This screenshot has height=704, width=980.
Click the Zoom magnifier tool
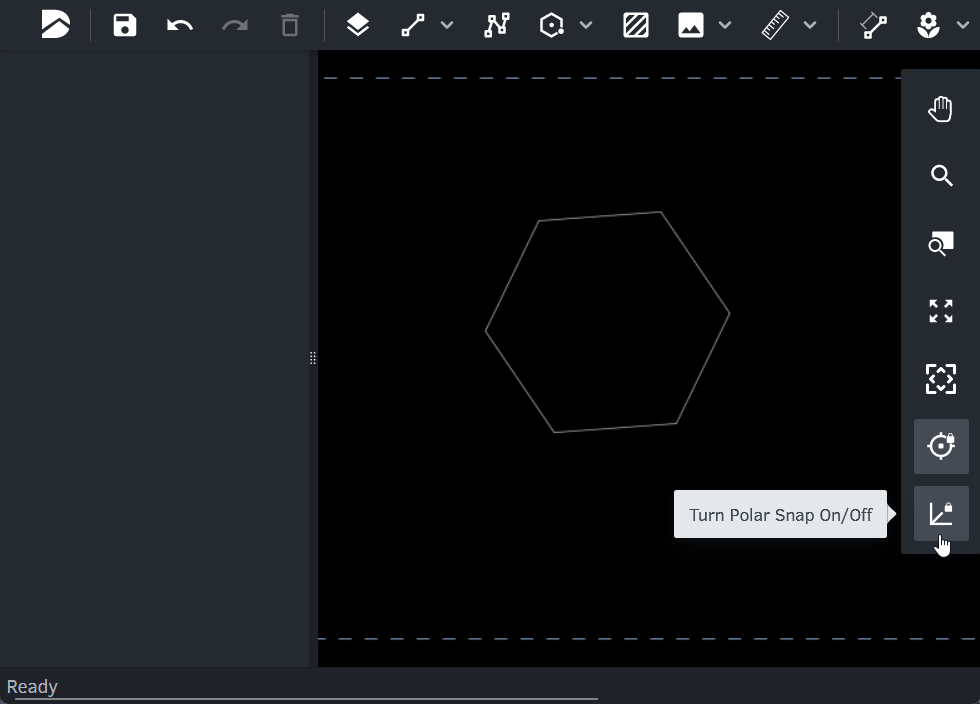(x=941, y=176)
